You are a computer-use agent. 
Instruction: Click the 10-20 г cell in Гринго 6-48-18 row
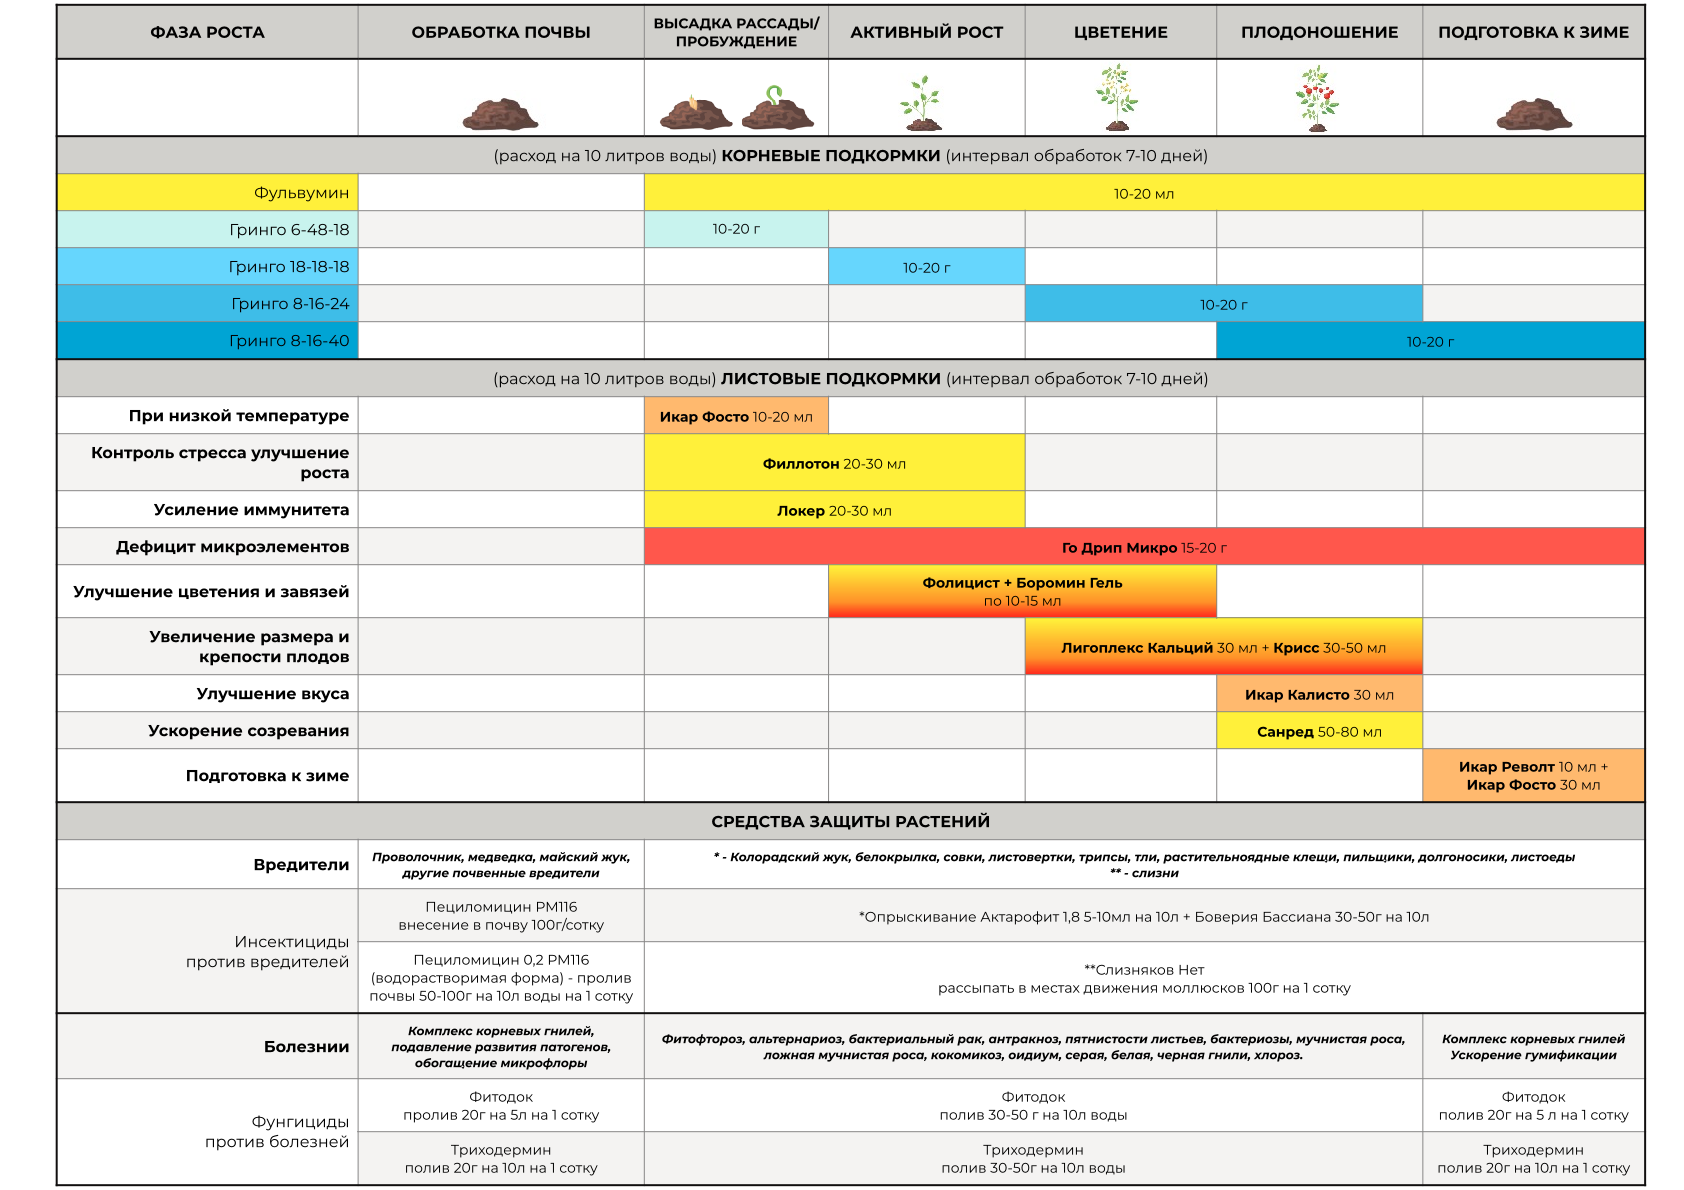[736, 229]
